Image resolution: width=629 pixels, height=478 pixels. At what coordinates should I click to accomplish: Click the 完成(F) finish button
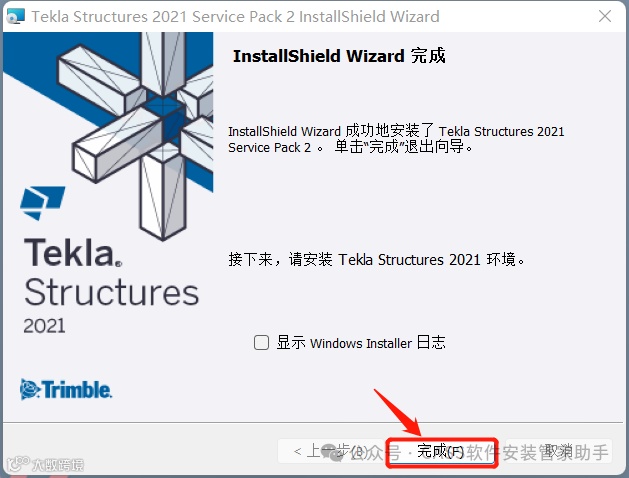click(441, 452)
